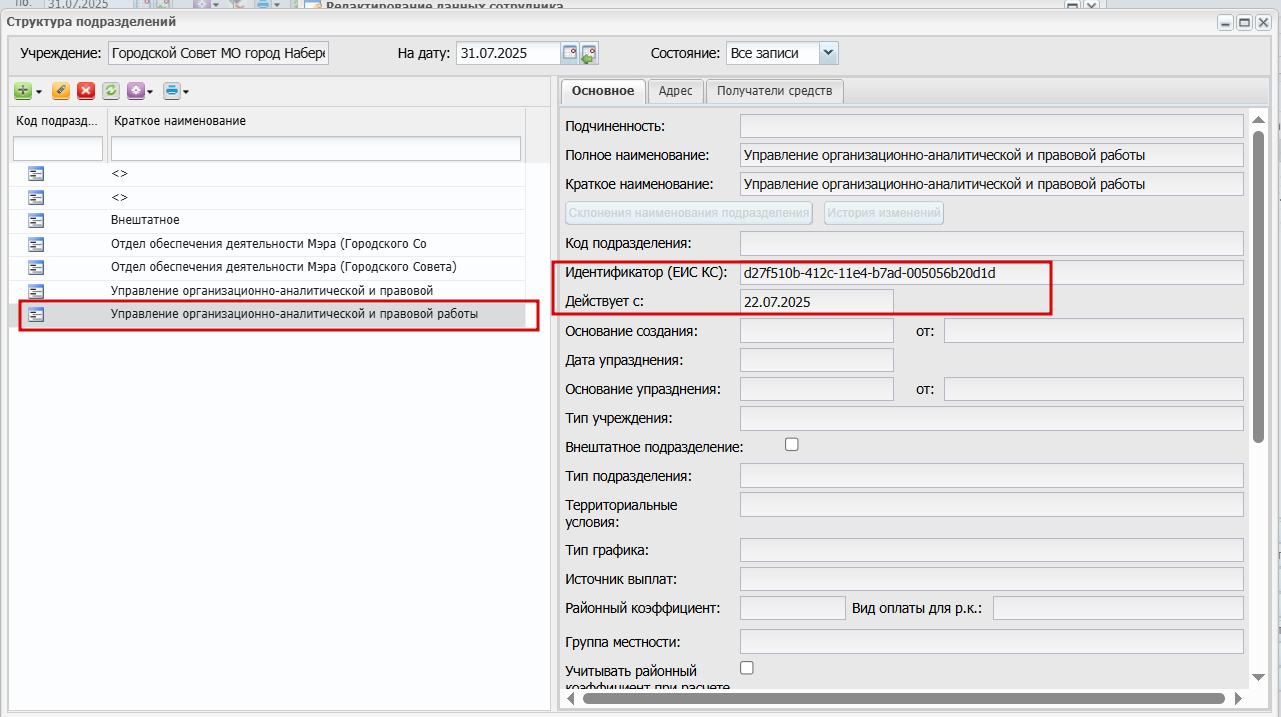Minimize the Структура подразделений window
1281x717 pixels.
[1225, 22]
